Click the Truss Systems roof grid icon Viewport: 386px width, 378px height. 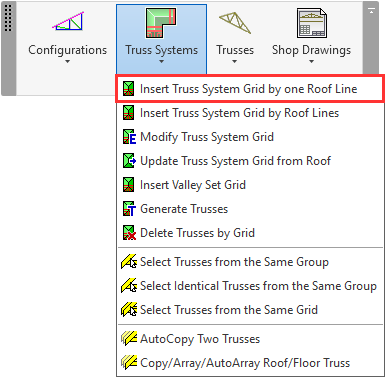pos(161,23)
